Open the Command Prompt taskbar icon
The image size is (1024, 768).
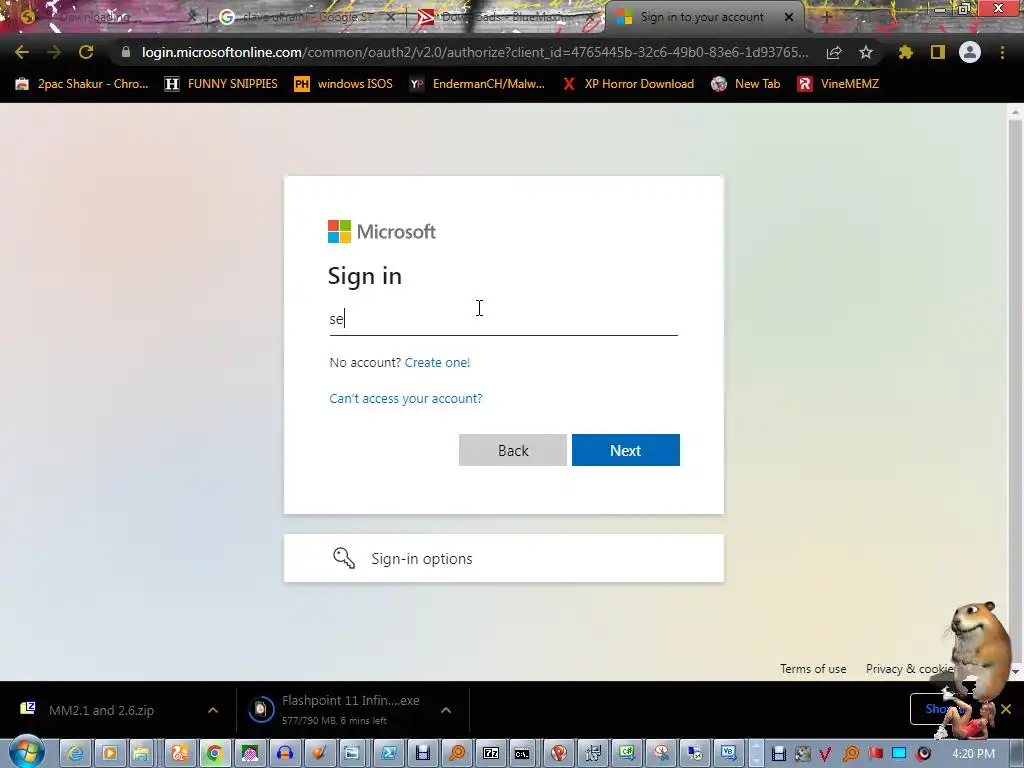coord(522,754)
